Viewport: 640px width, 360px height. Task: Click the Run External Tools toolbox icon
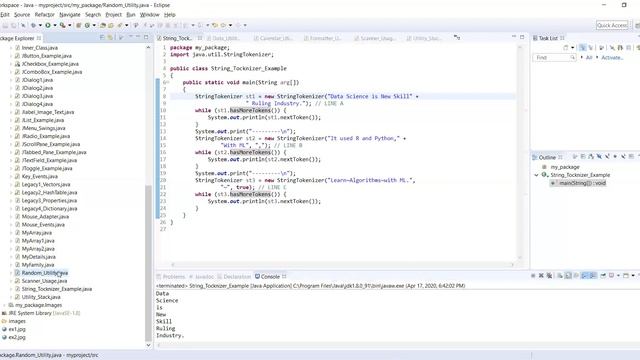point(62,25)
